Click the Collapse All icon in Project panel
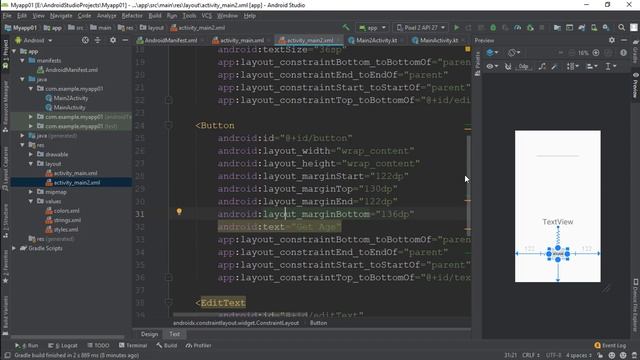Viewport: 640px width, 360px height. pyautogui.click(x=98, y=40)
